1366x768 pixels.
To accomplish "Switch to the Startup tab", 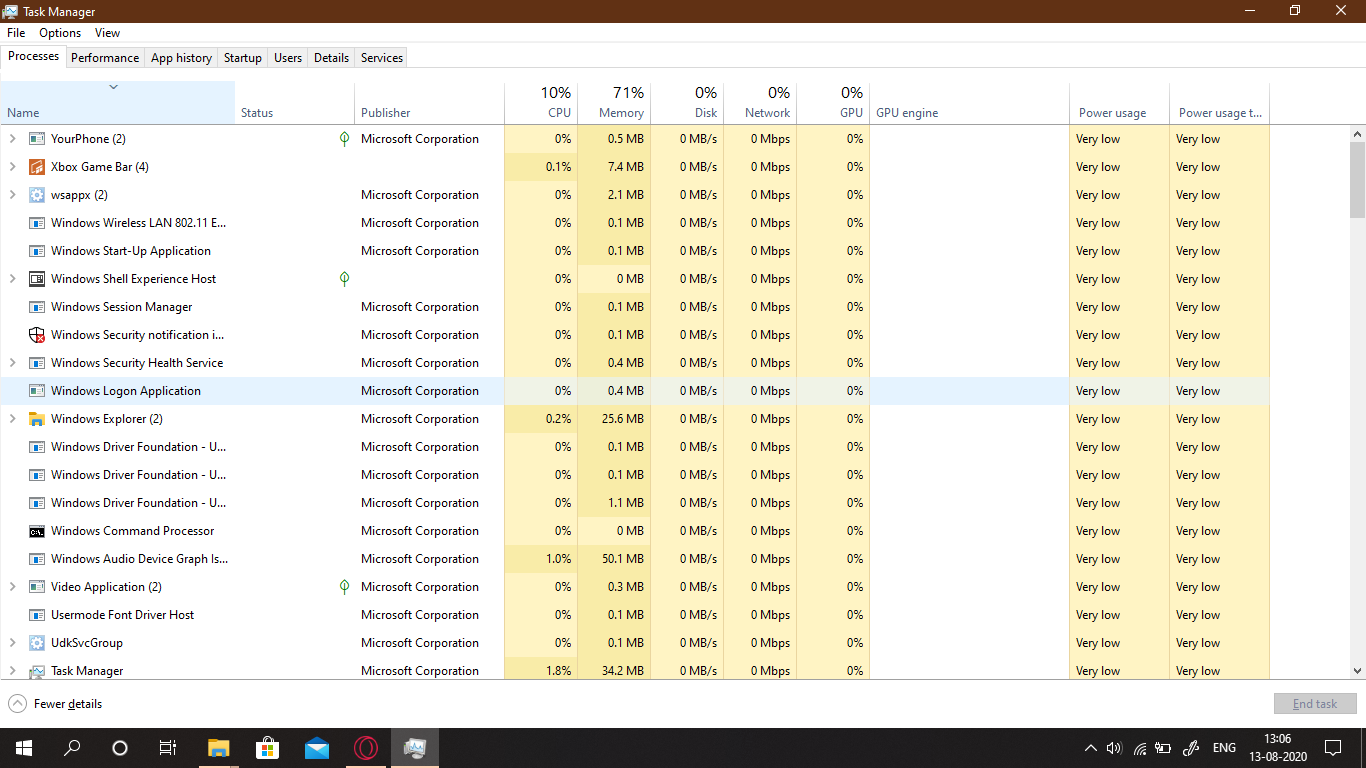I will (x=242, y=58).
